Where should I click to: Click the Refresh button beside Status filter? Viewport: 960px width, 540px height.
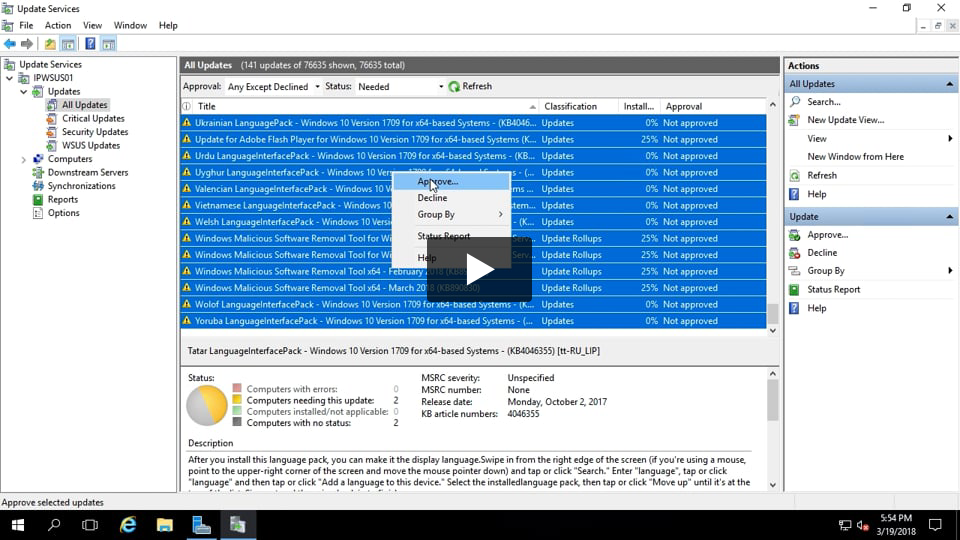click(470, 87)
